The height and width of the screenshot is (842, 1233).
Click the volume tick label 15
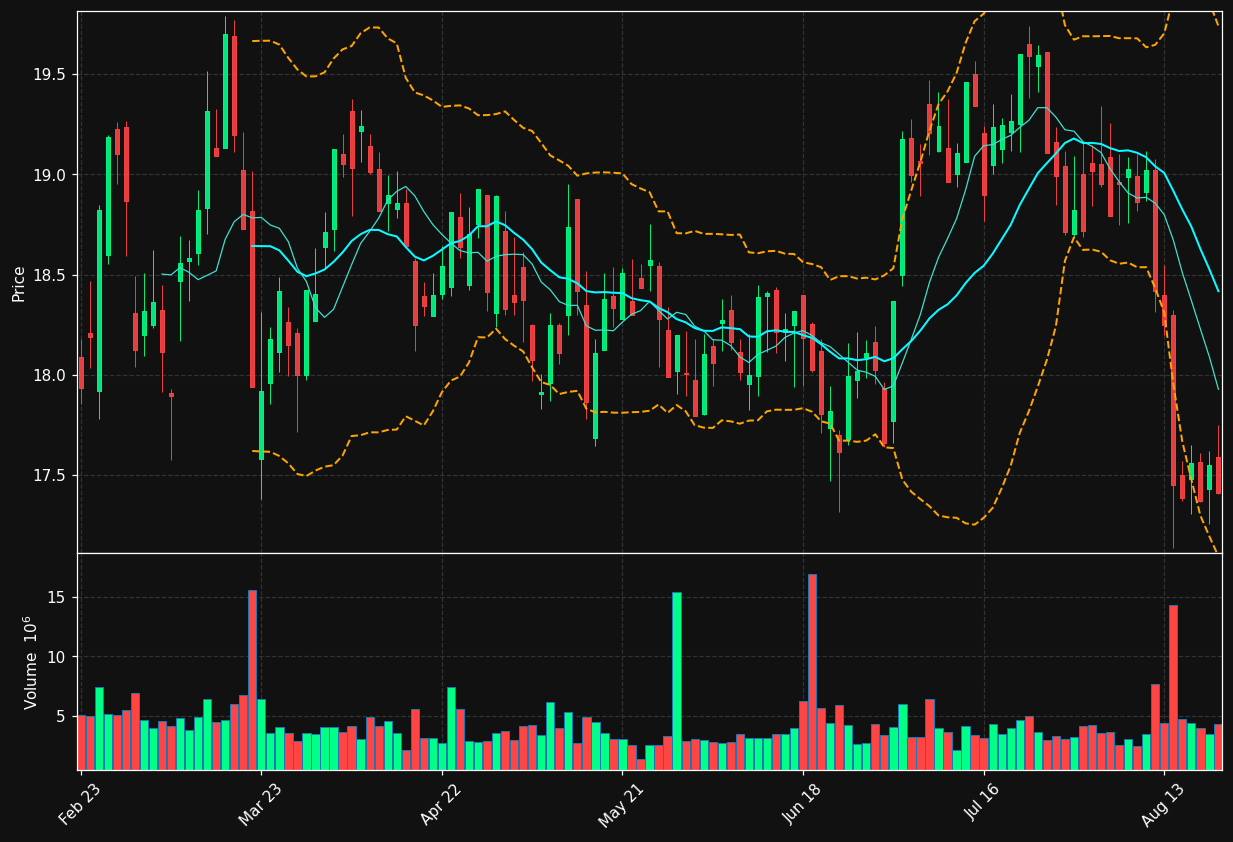59,598
